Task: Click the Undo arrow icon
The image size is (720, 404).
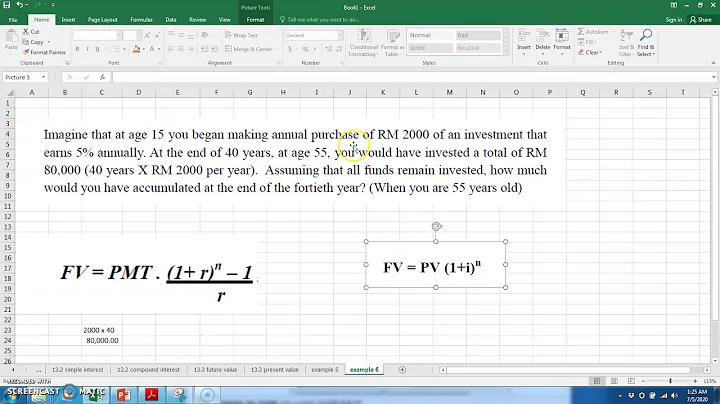Action: point(20,5)
